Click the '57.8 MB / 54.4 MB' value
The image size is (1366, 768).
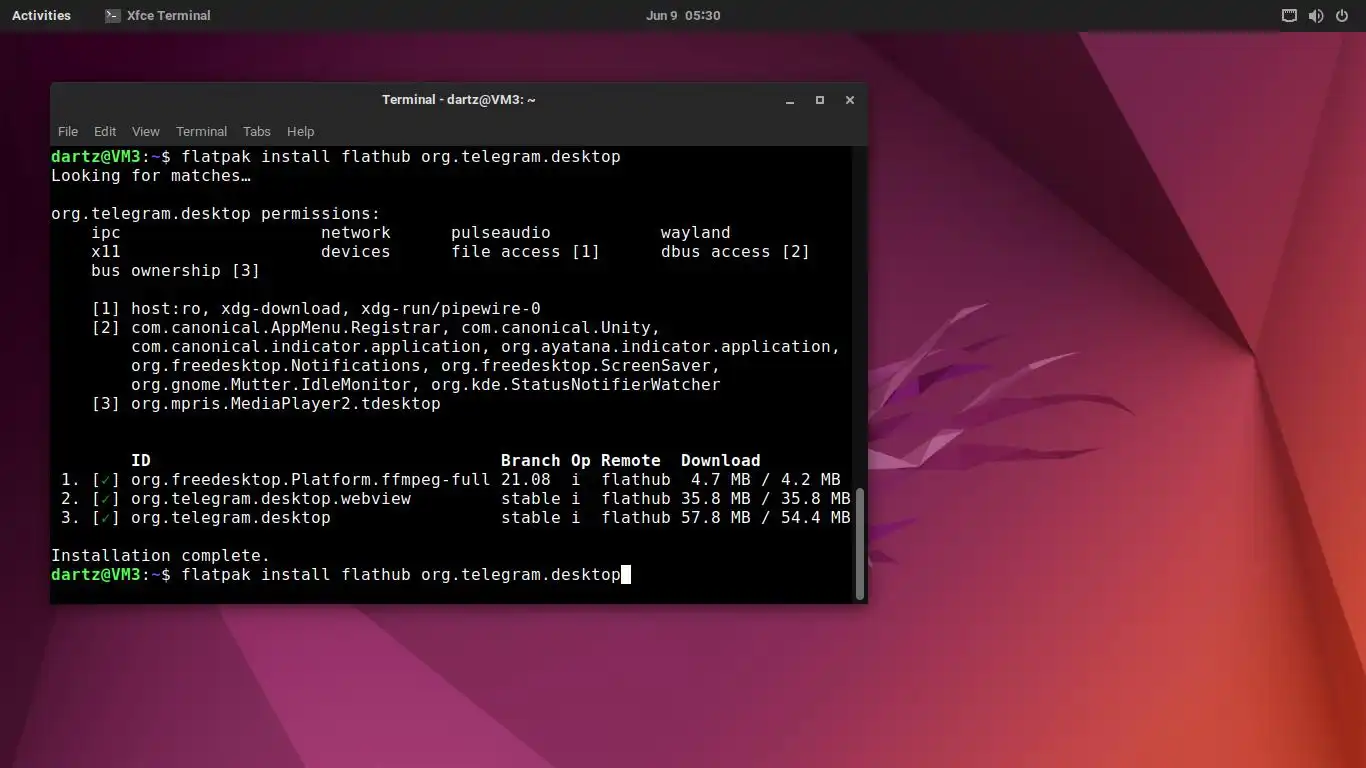point(766,518)
